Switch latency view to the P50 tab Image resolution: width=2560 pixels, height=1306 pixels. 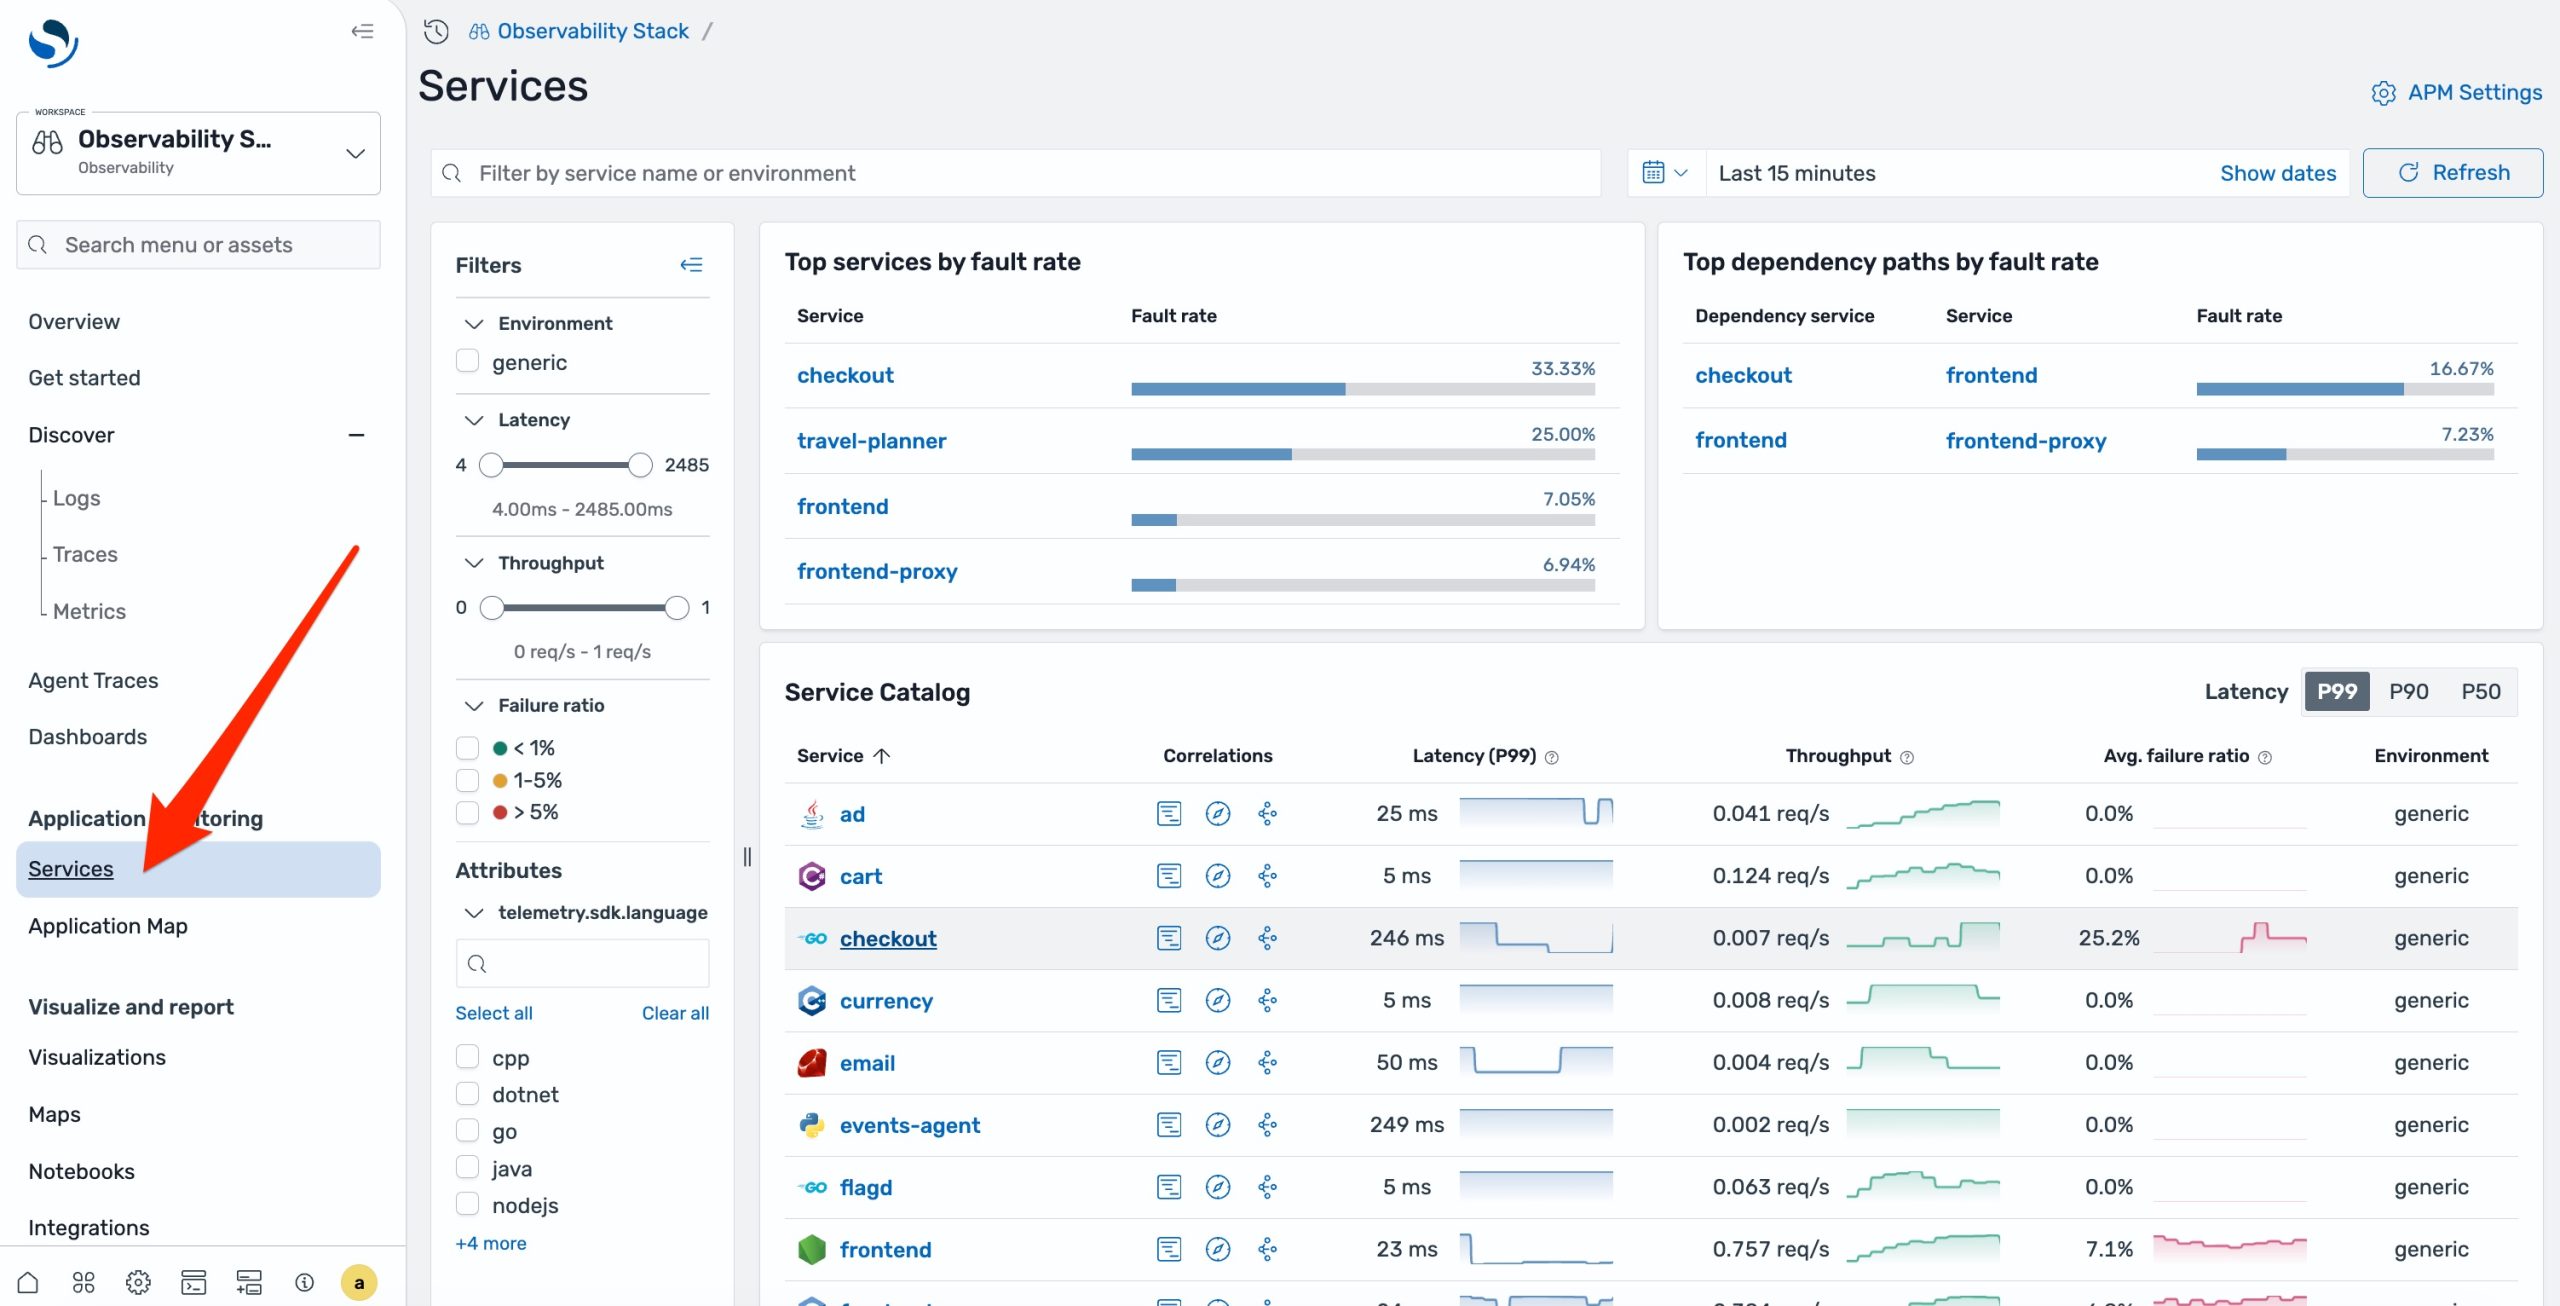coord(2483,690)
